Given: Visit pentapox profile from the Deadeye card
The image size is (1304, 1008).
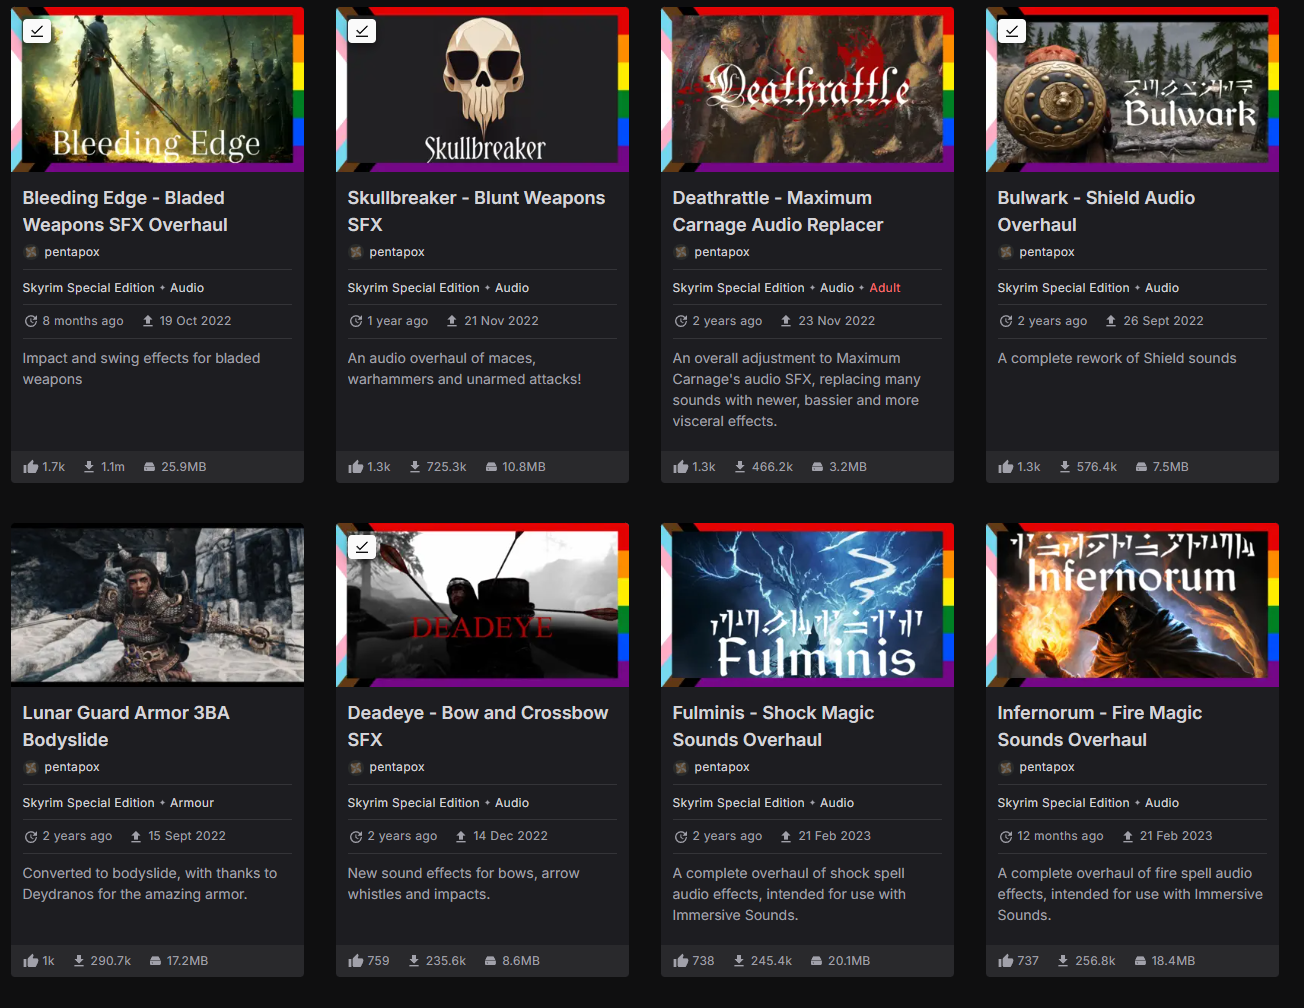Looking at the screenshot, I should pos(397,767).
